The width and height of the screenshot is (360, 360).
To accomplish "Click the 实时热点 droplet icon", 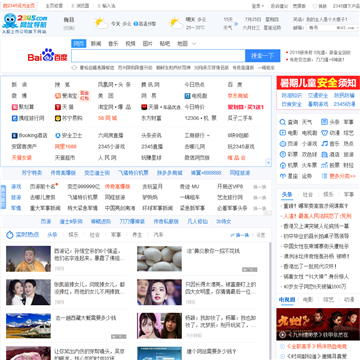I will tap(10, 235).
